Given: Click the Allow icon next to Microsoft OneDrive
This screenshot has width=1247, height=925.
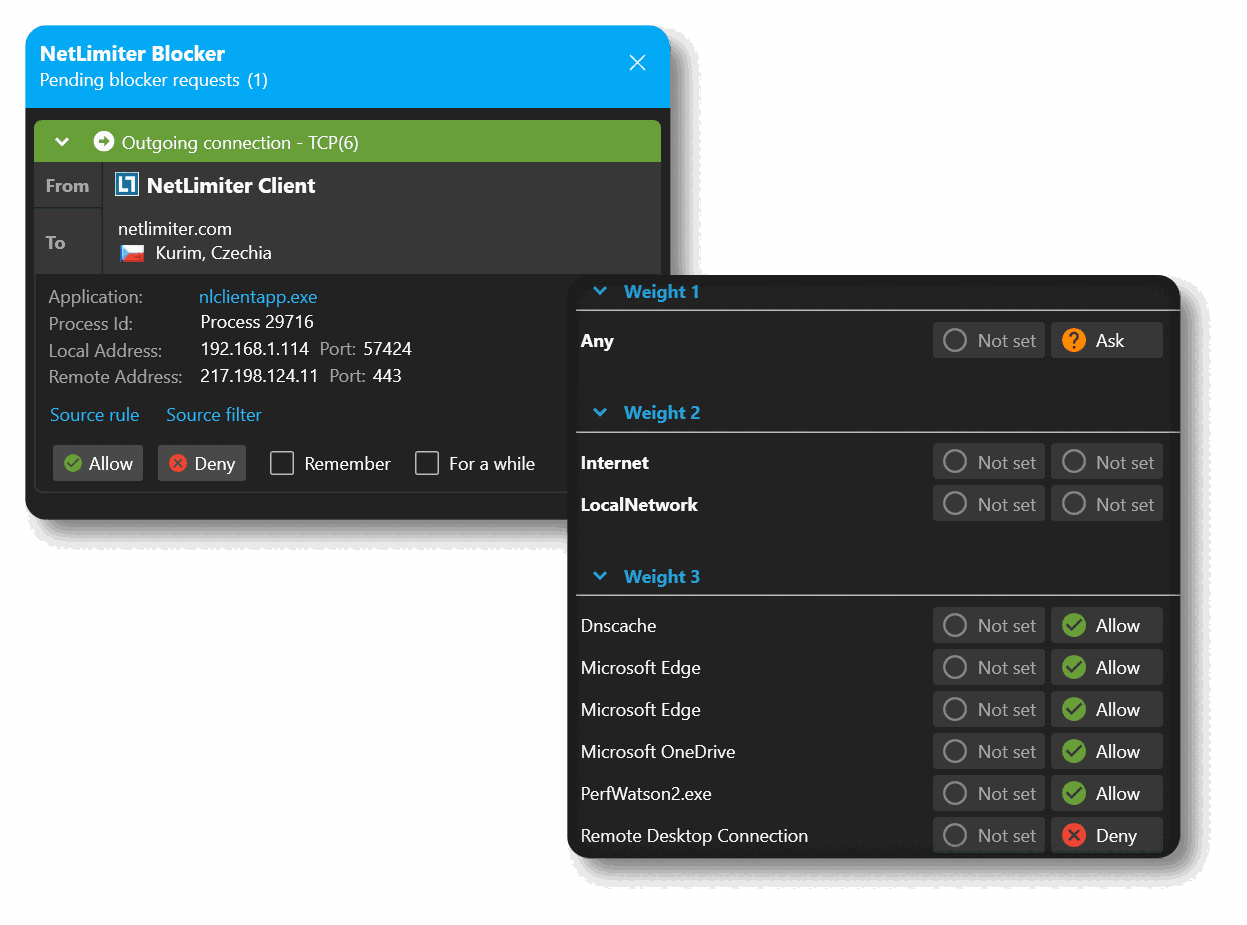Looking at the screenshot, I should click(x=1074, y=751).
